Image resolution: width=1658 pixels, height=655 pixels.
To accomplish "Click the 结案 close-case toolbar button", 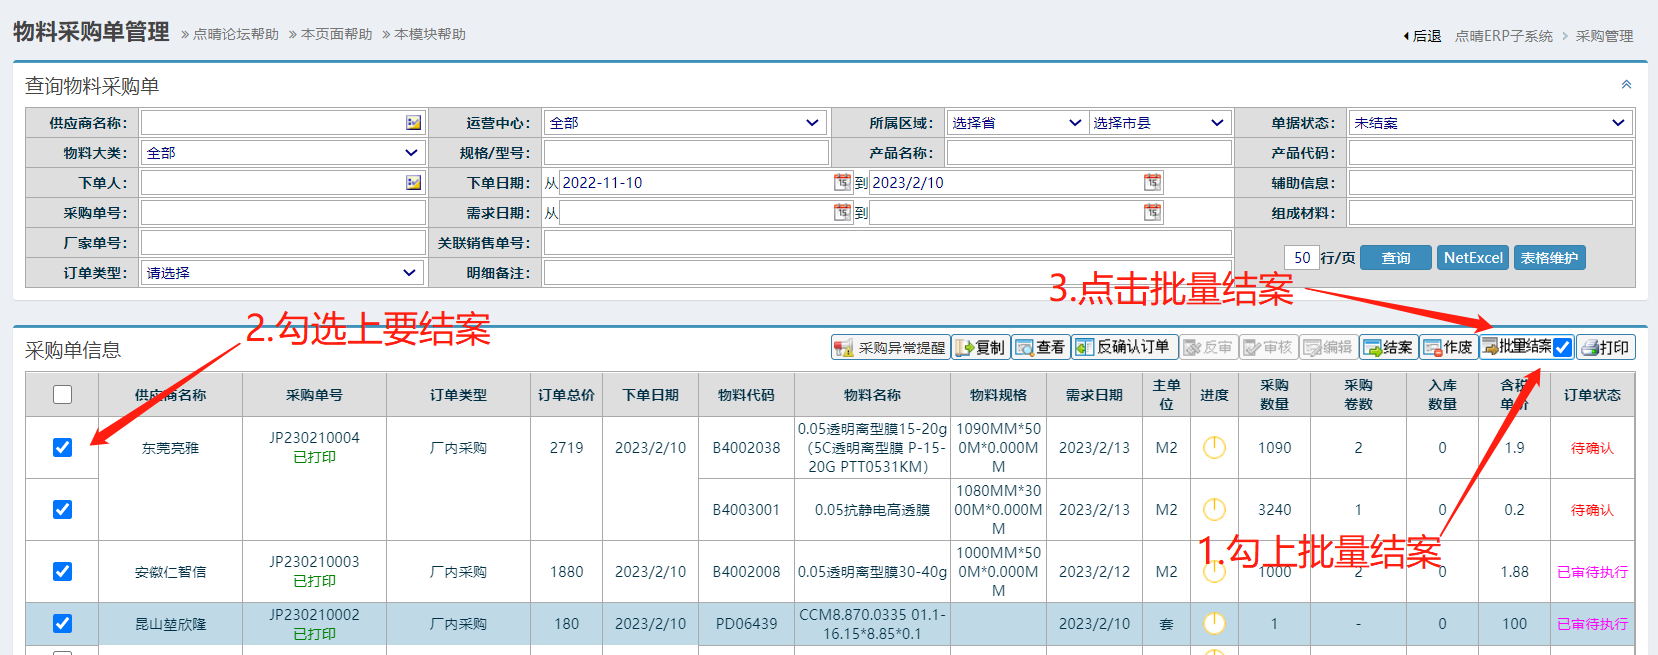I will [x=1387, y=347].
